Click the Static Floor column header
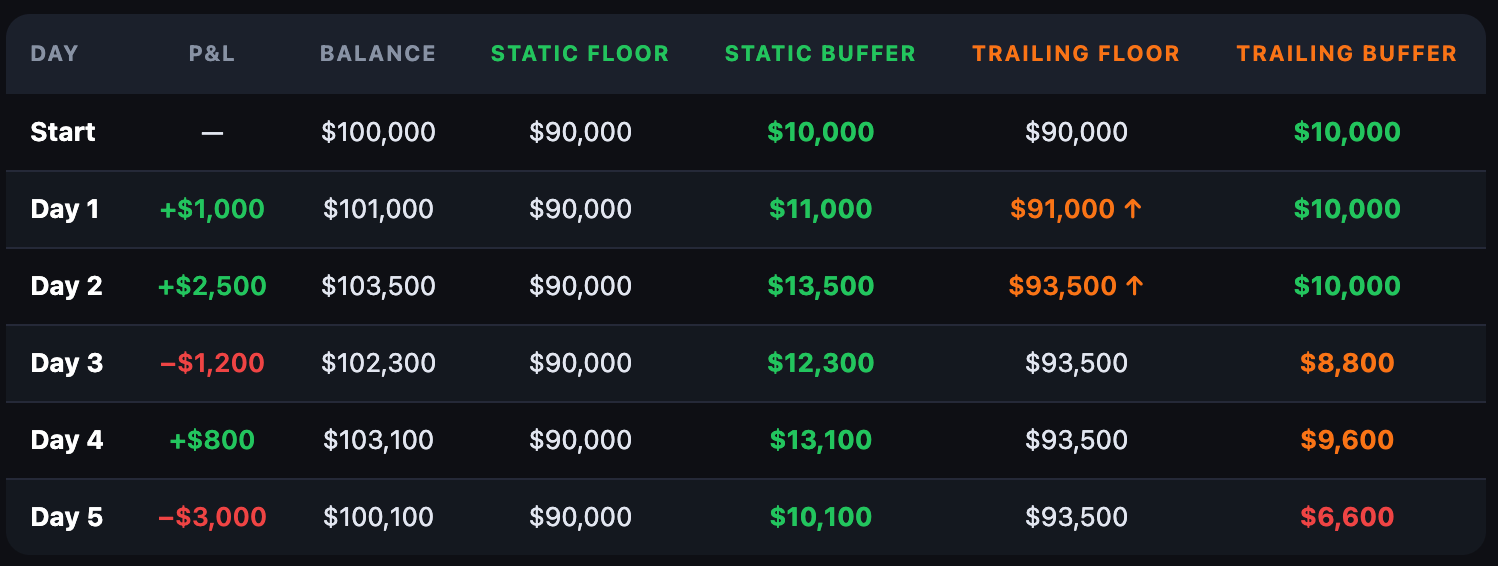 pyautogui.click(x=580, y=54)
